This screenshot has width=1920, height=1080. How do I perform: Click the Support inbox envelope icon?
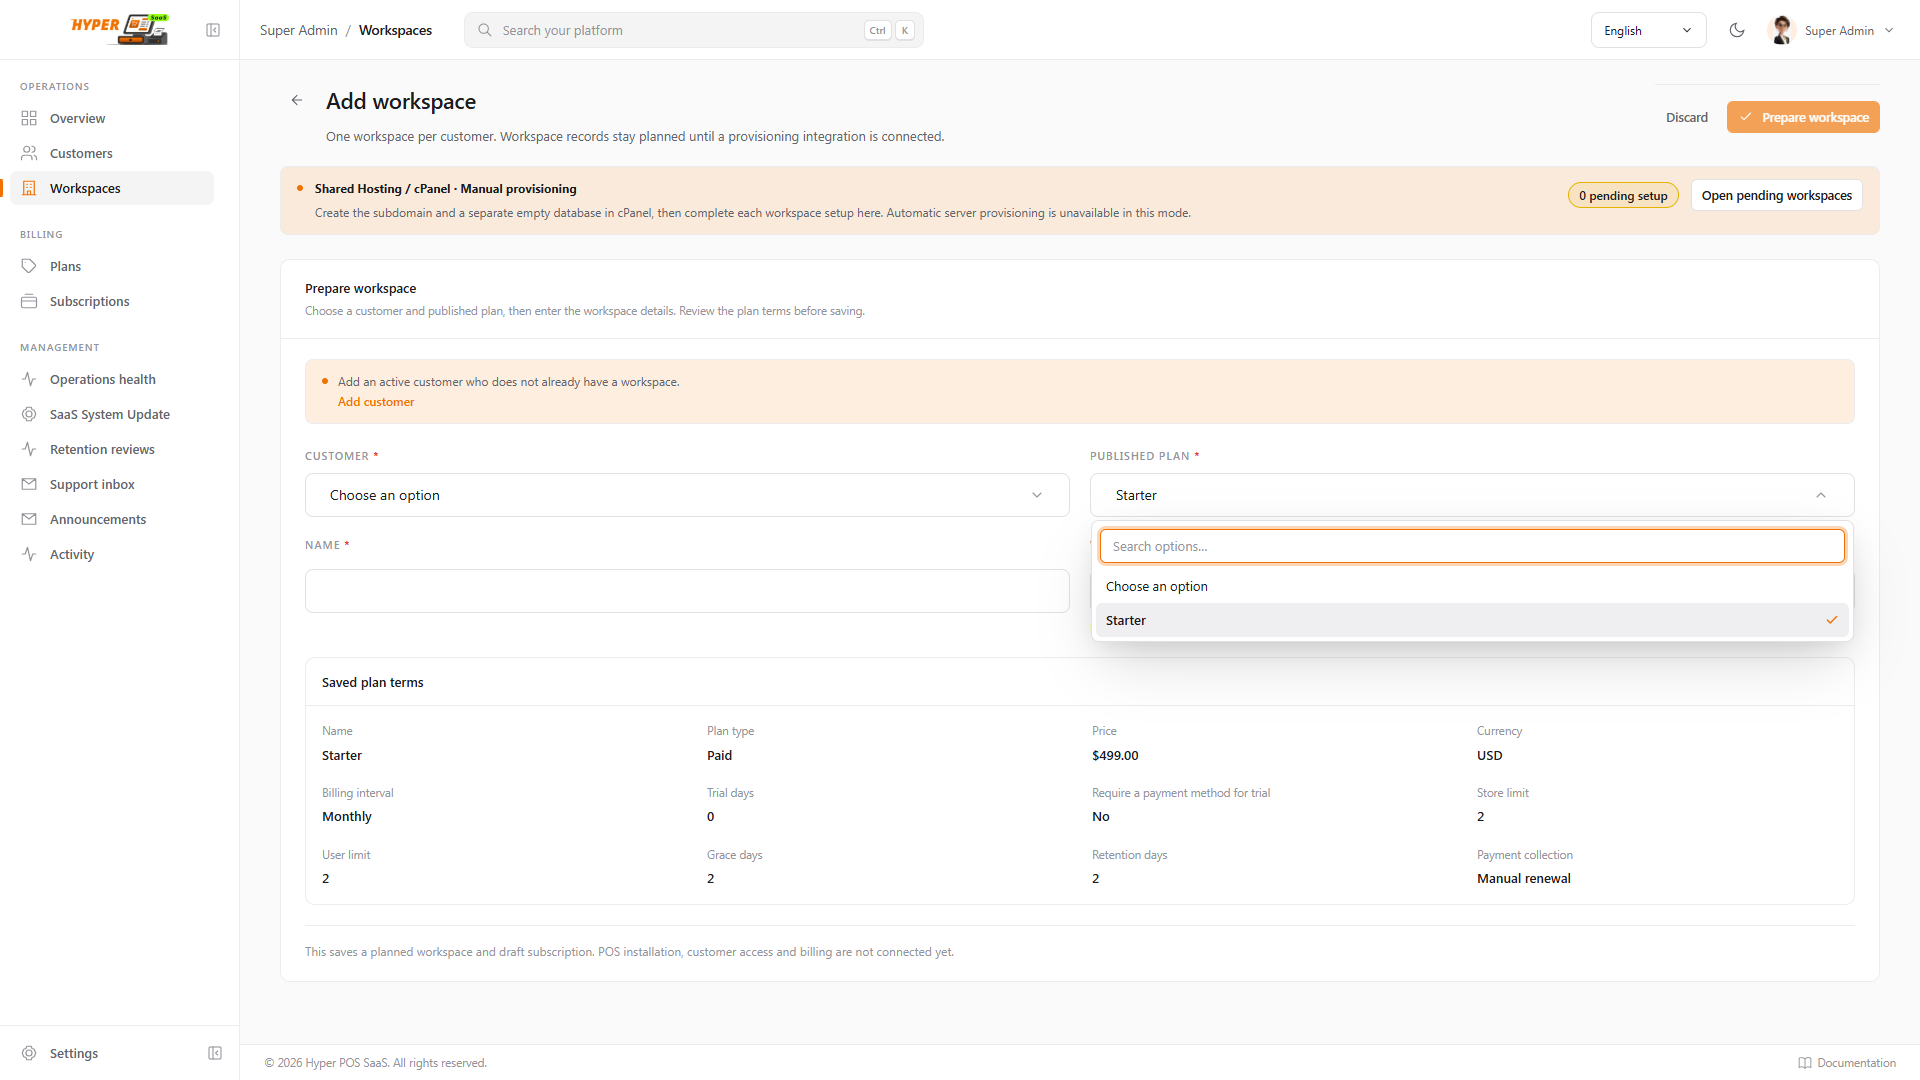29,484
